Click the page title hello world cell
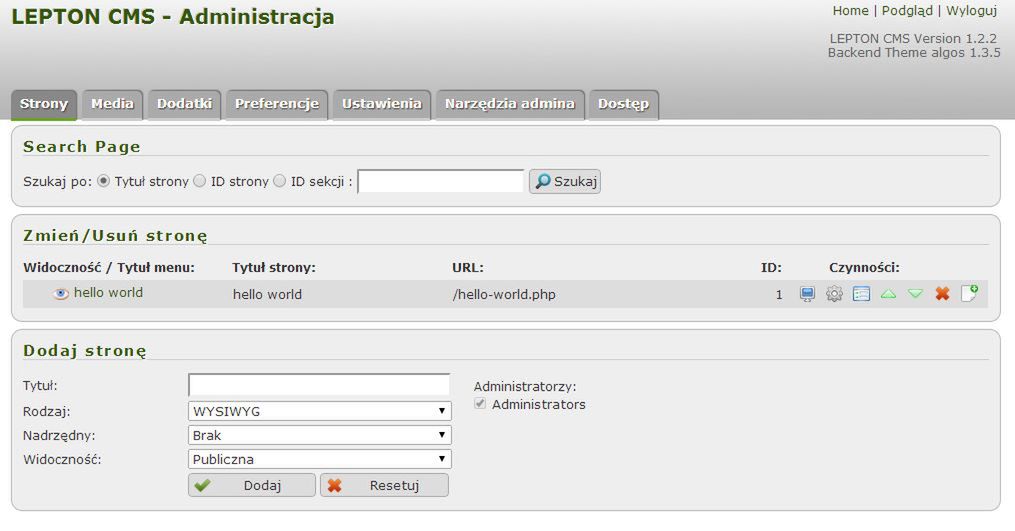 (267, 295)
